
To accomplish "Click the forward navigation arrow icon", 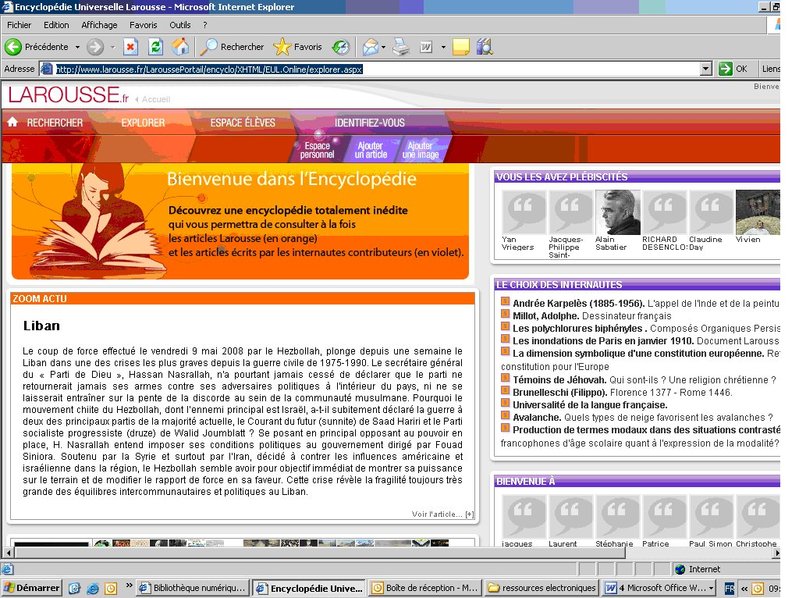I will [x=95, y=47].
